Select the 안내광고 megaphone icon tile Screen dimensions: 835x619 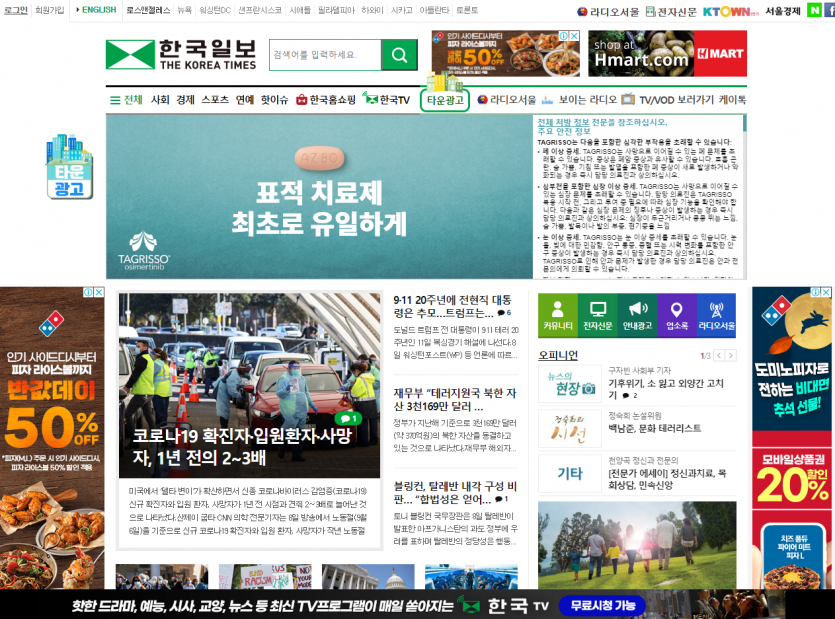(637, 313)
